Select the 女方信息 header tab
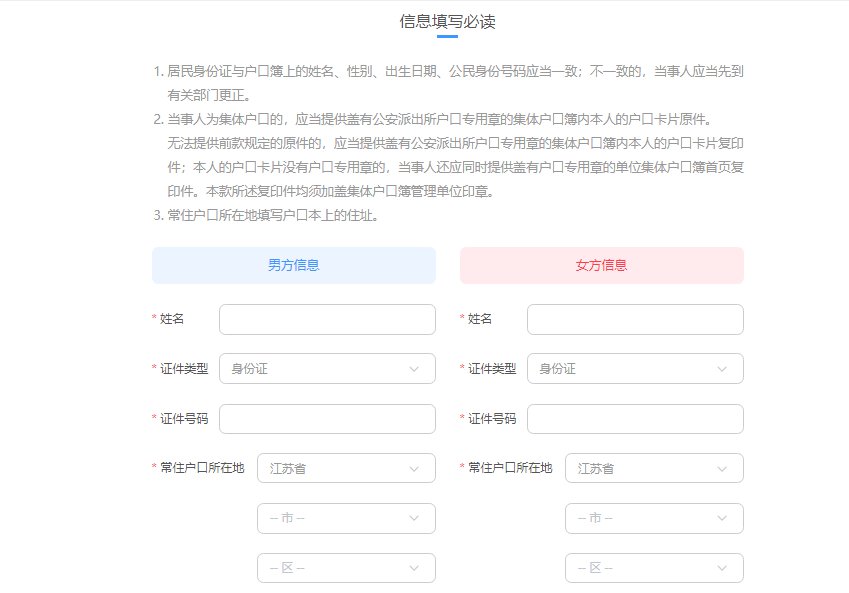The width and height of the screenshot is (849, 593). click(602, 266)
